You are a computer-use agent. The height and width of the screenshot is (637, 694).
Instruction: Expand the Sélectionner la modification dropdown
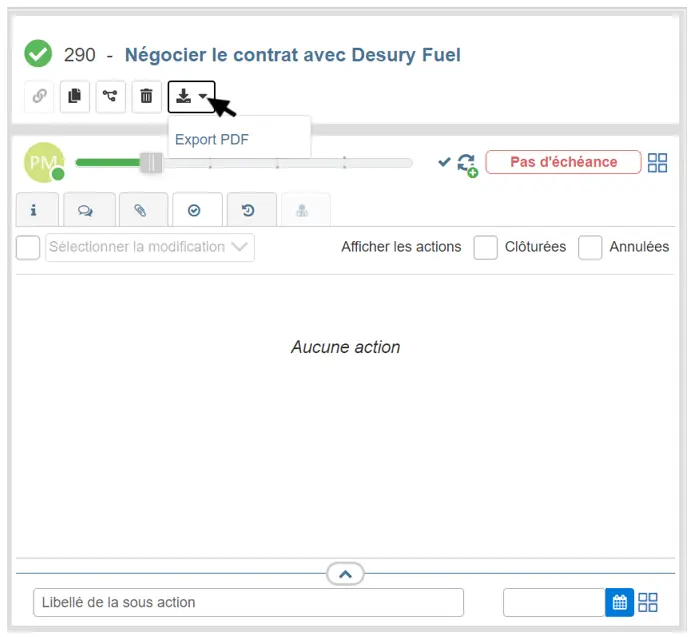150,247
